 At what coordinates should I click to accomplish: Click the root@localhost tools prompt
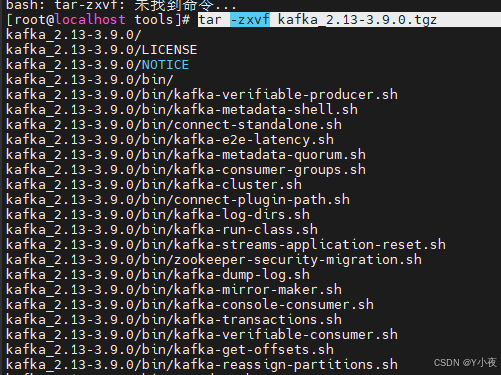click(x=98, y=20)
